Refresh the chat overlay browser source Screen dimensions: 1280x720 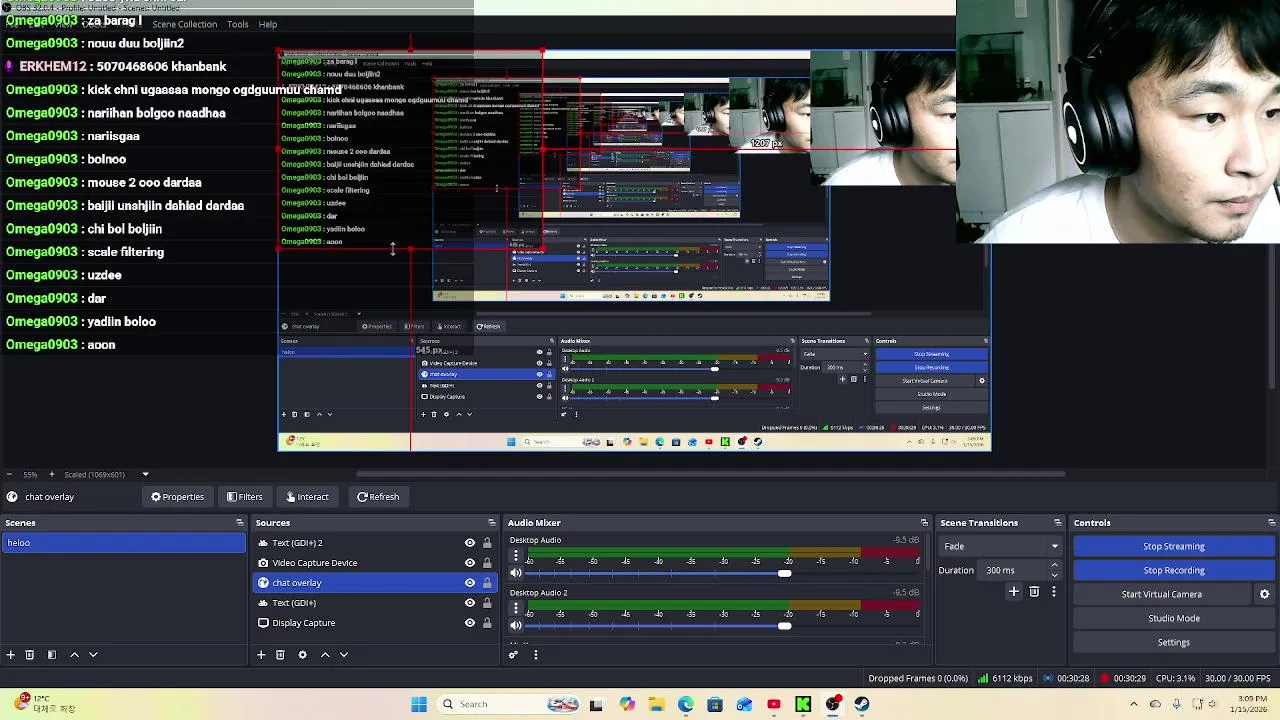[378, 497]
